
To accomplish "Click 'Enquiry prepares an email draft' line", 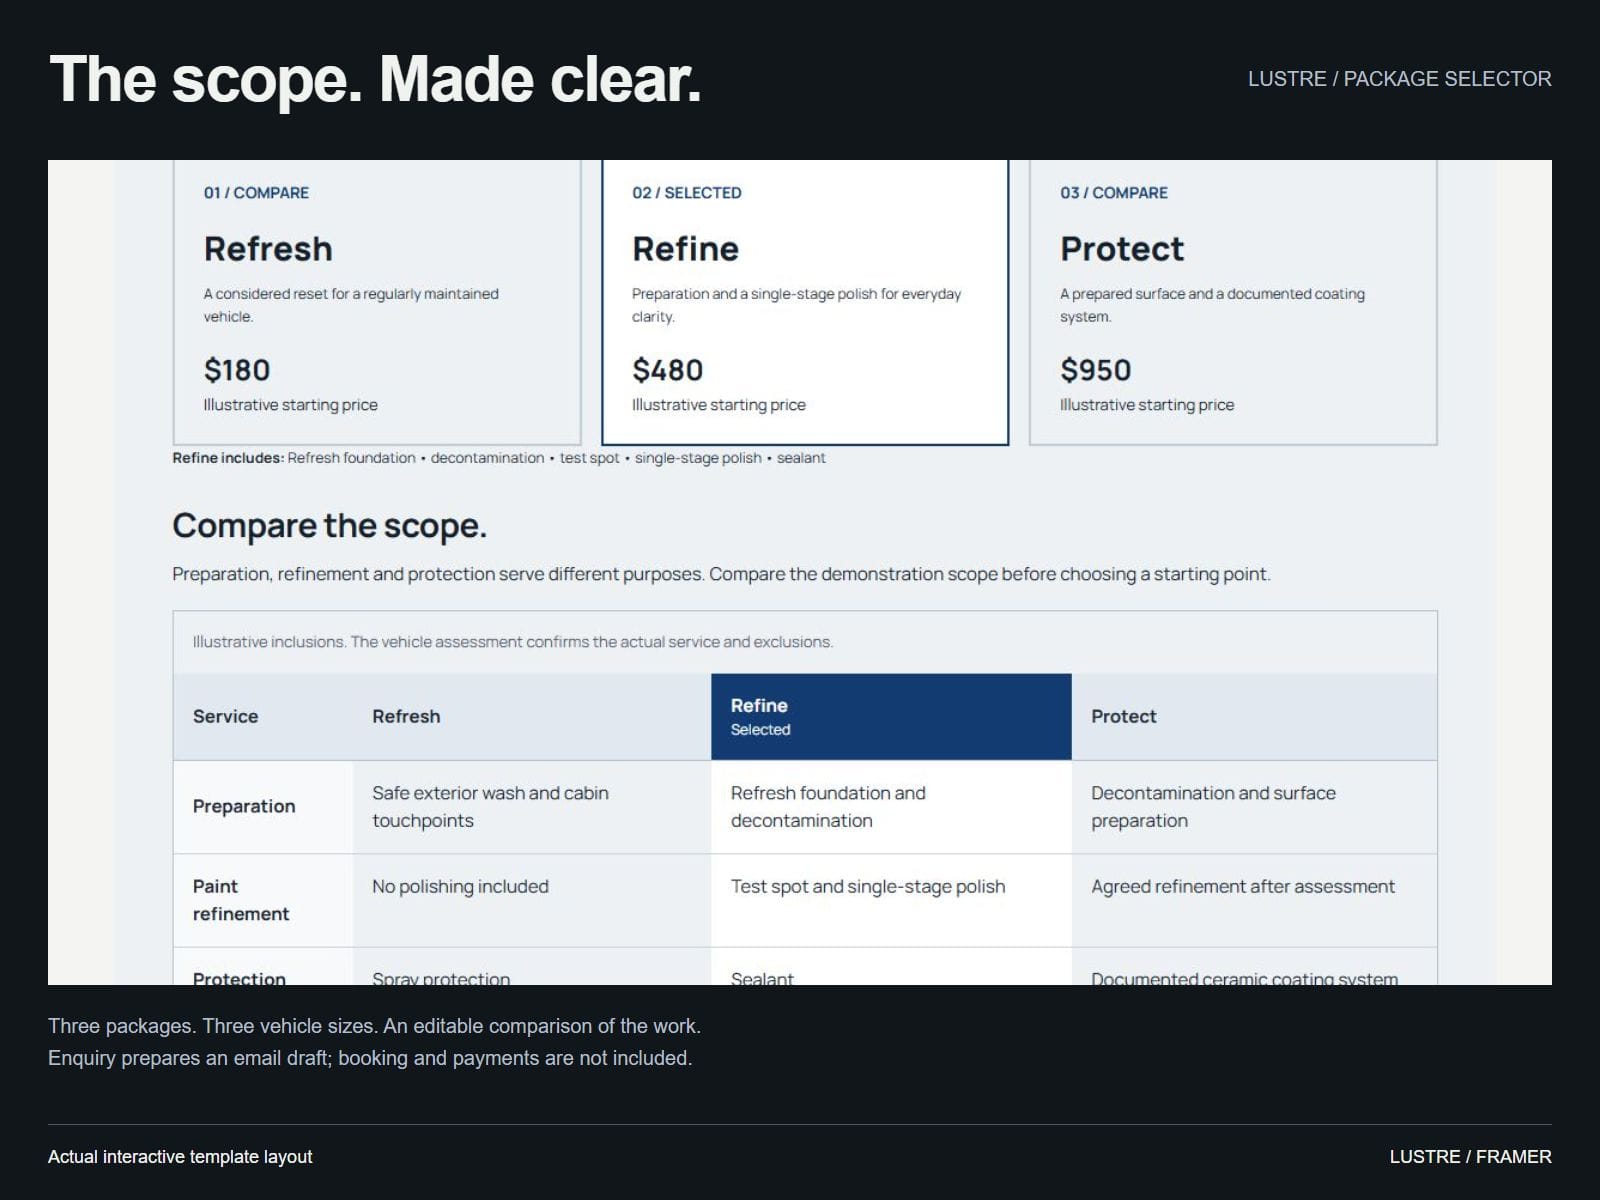I will (x=370, y=1058).
